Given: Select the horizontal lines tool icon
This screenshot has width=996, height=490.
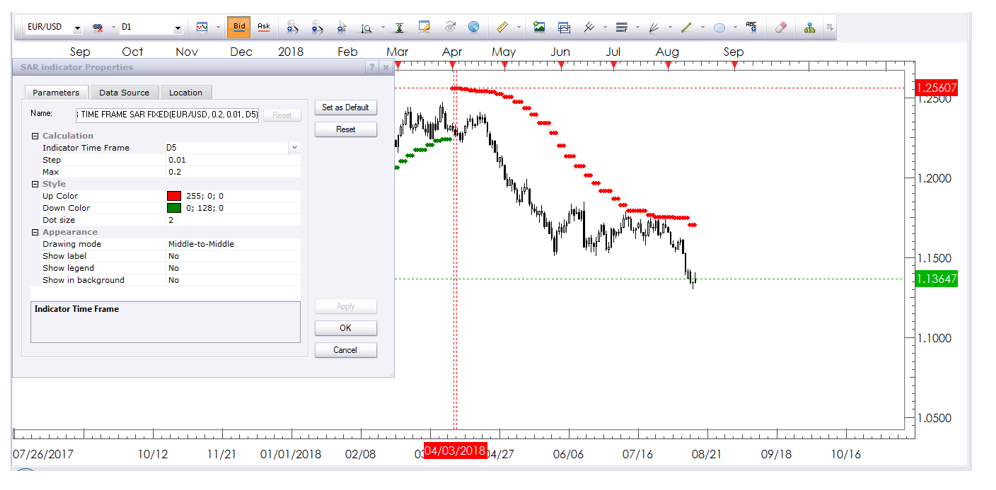Looking at the screenshot, I should tap(622, 27).
